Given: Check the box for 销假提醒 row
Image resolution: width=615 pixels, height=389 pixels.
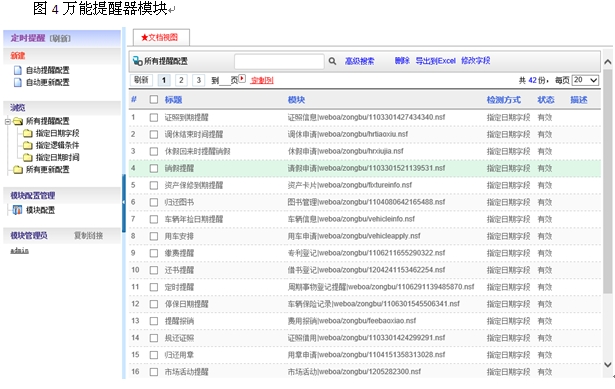Looking at the screenshot, I should pyautogui.click(x=154, y=169).
